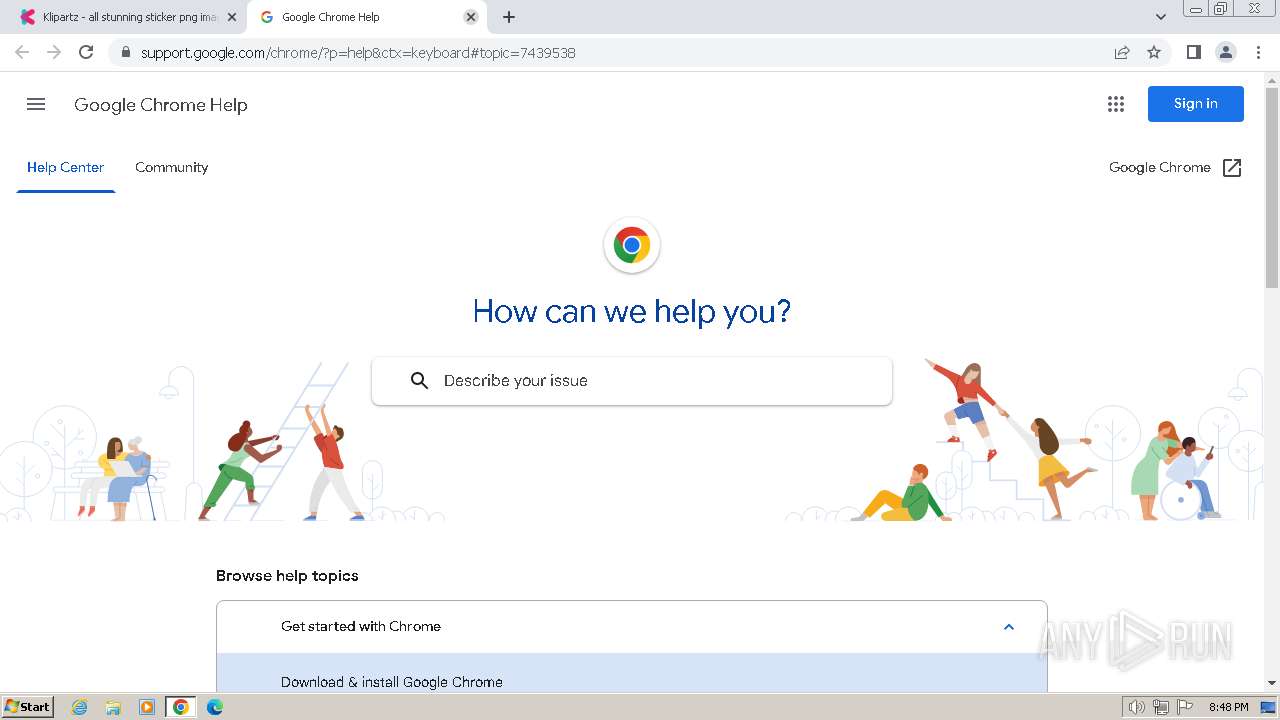
Task: Open the Chrome profile menu
Action: 1226,53
